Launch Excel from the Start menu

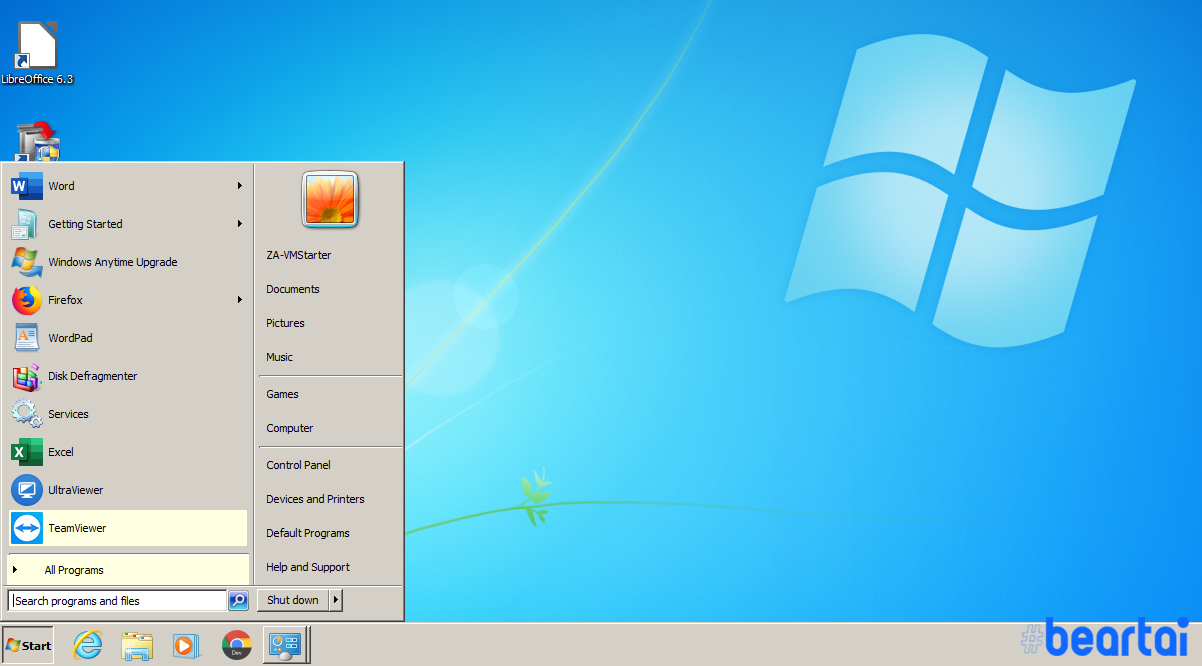tap(127, 452)
